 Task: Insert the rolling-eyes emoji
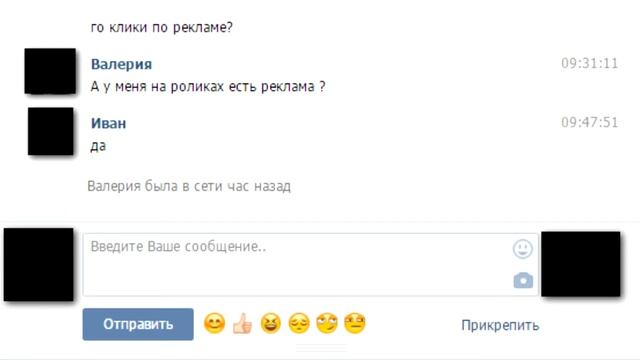pyautogui.click(x=327, y=324)
